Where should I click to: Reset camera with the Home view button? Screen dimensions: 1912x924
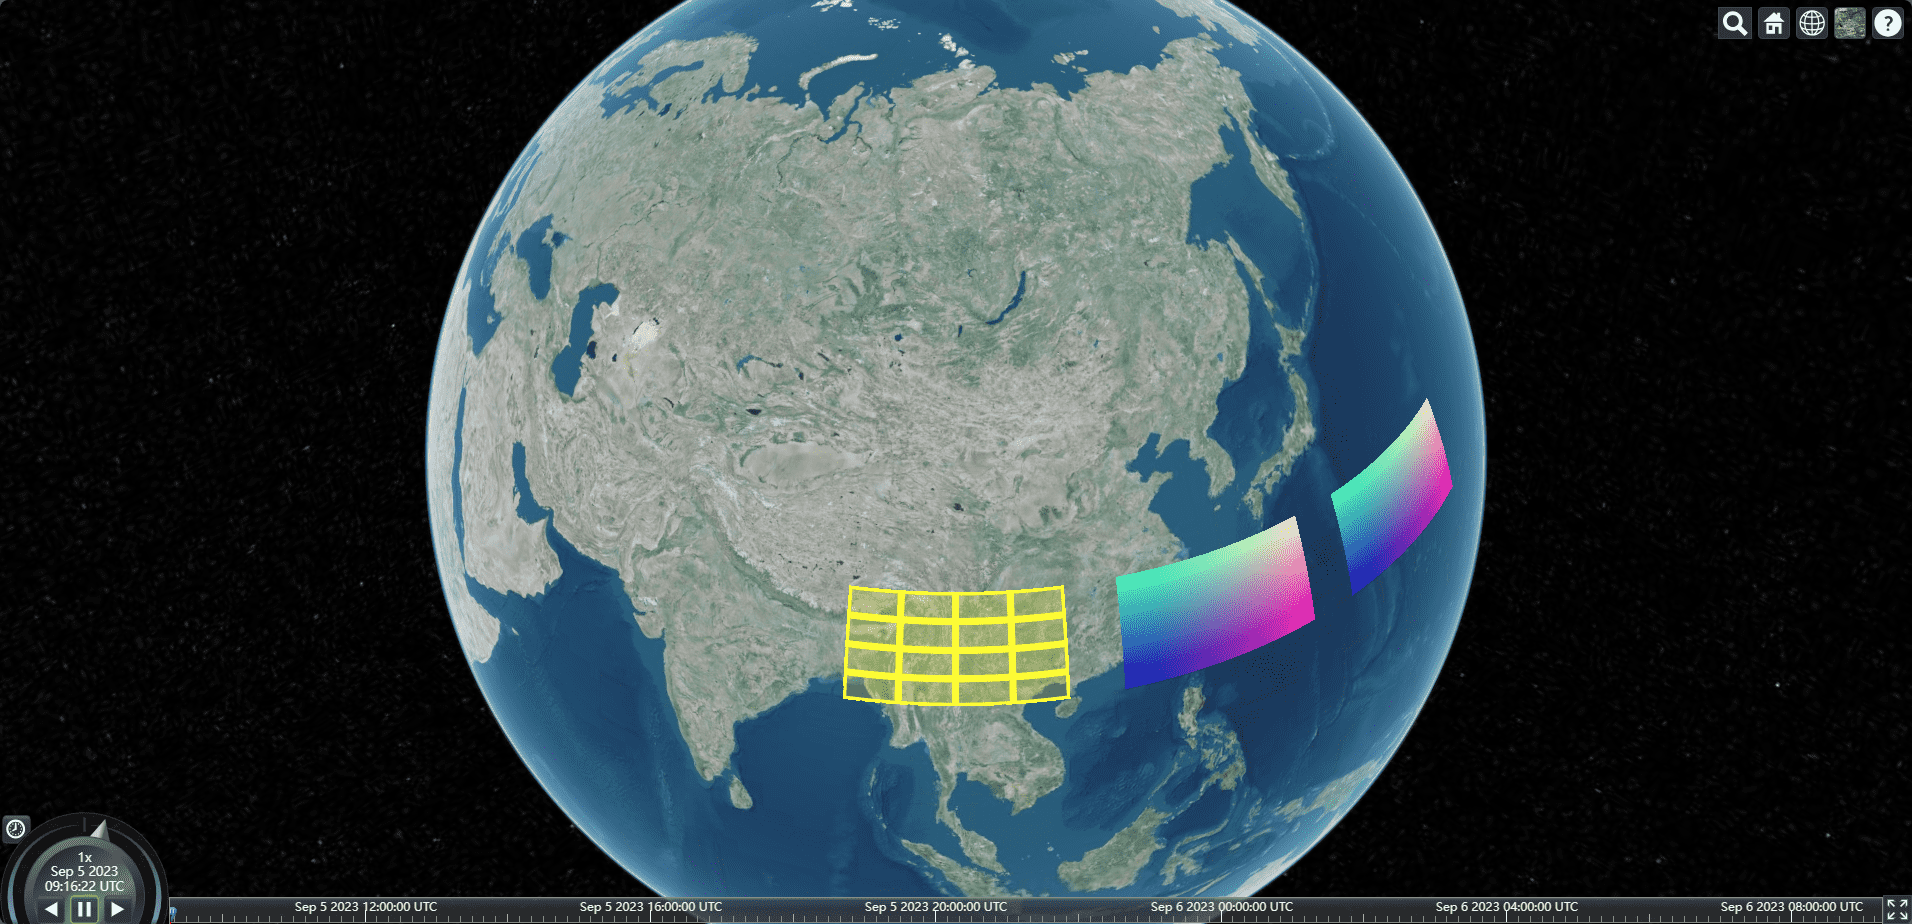click(1774, 23)
